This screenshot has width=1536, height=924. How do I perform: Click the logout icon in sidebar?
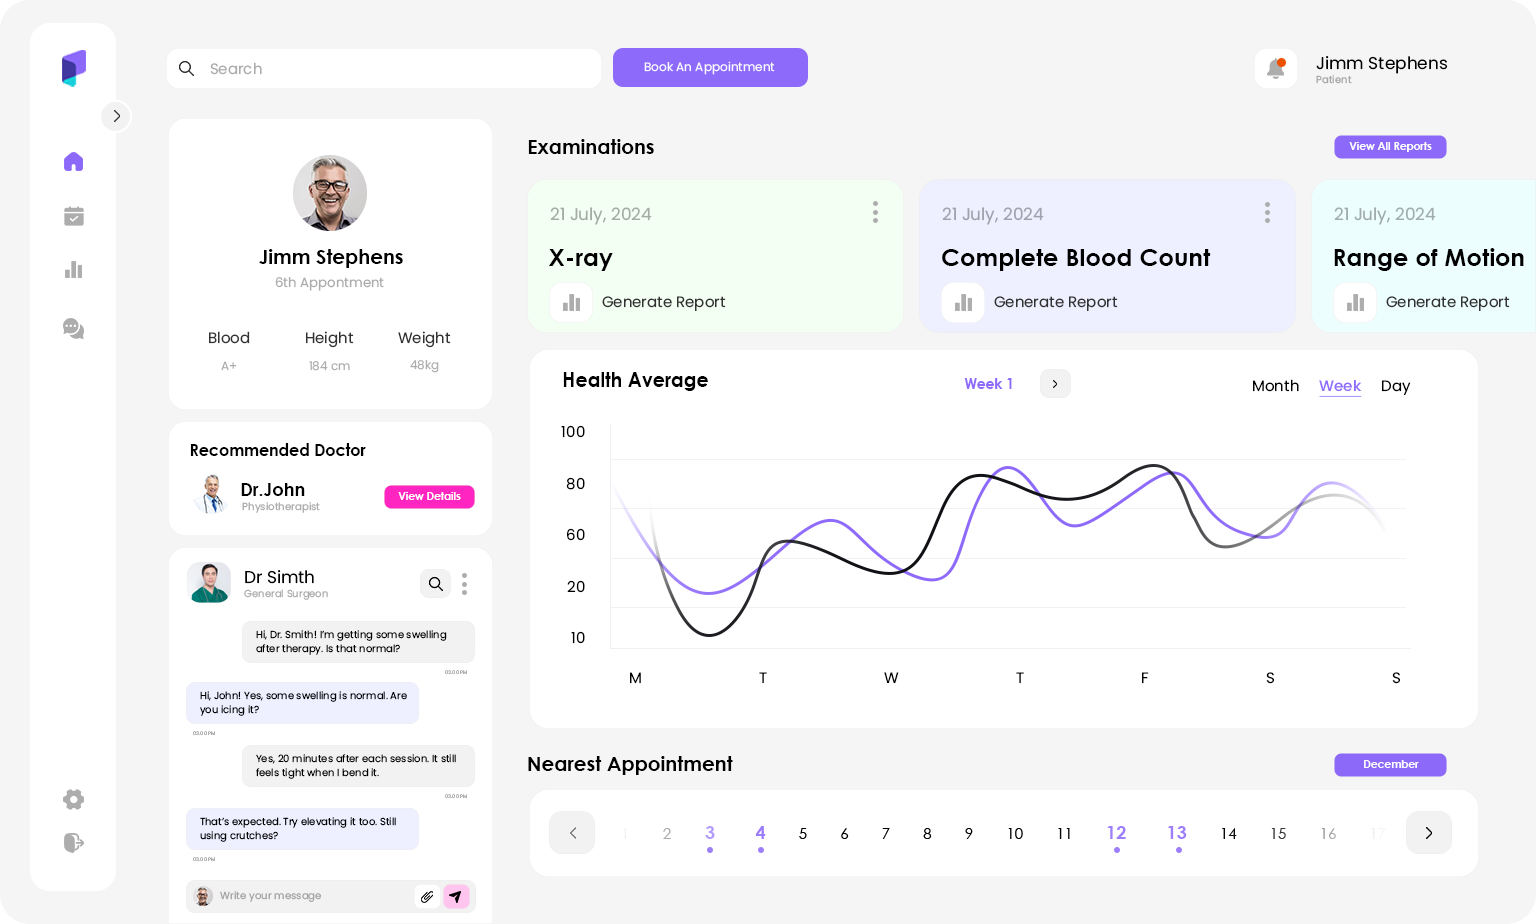[73, 843]
